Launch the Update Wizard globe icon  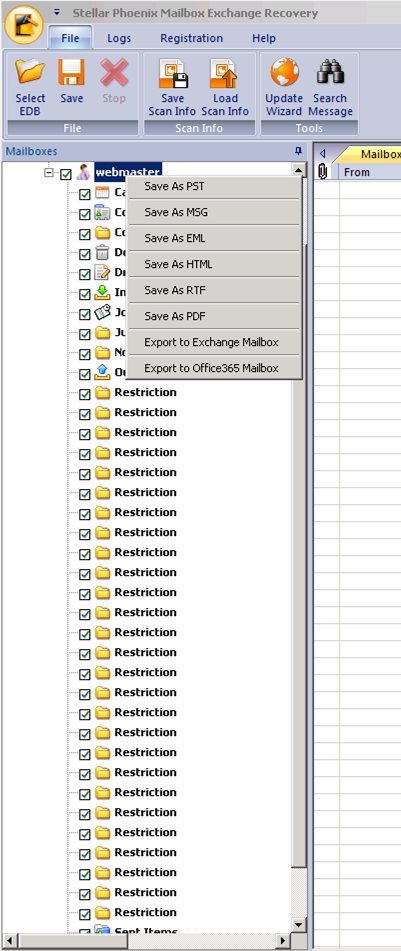coord(283,73)
